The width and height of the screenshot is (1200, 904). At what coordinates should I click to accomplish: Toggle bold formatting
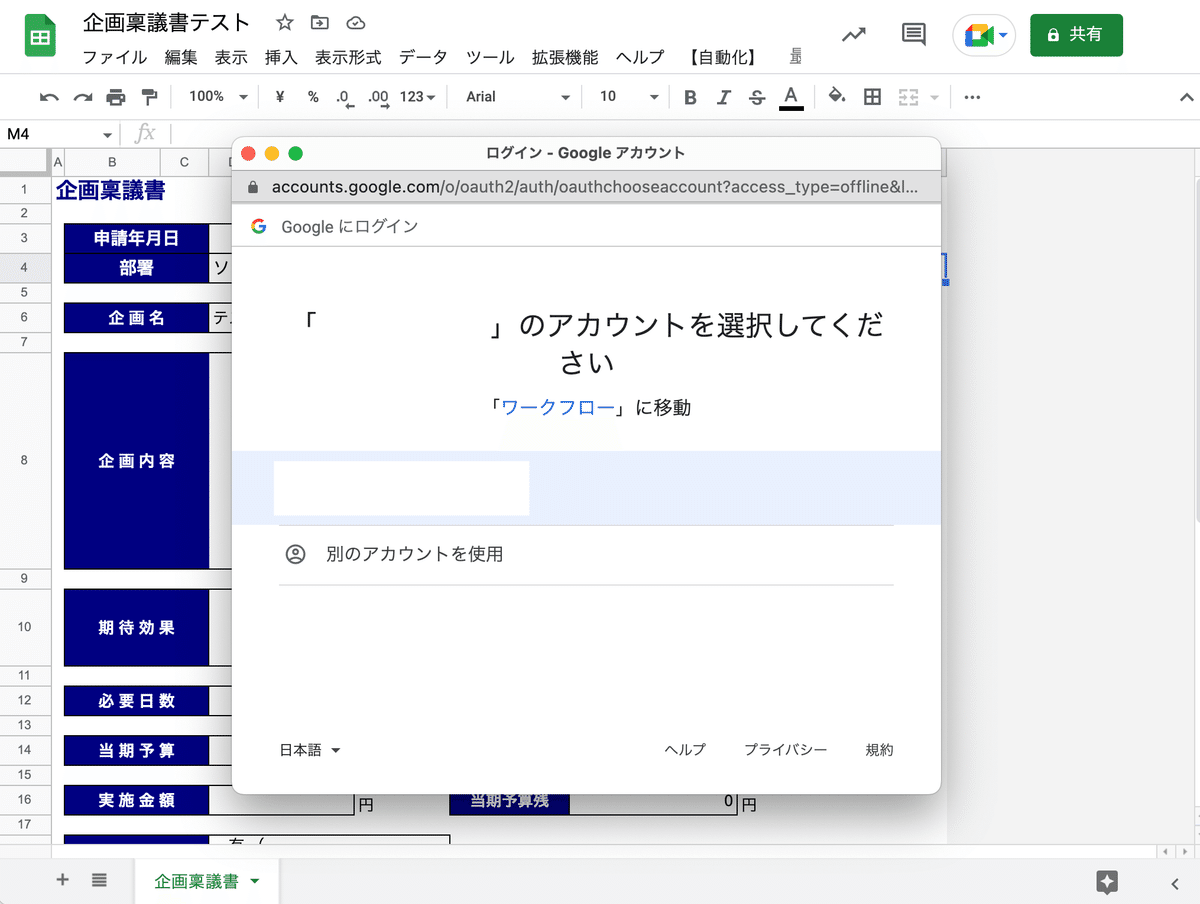pyautogui.click(x=690, y=97)
